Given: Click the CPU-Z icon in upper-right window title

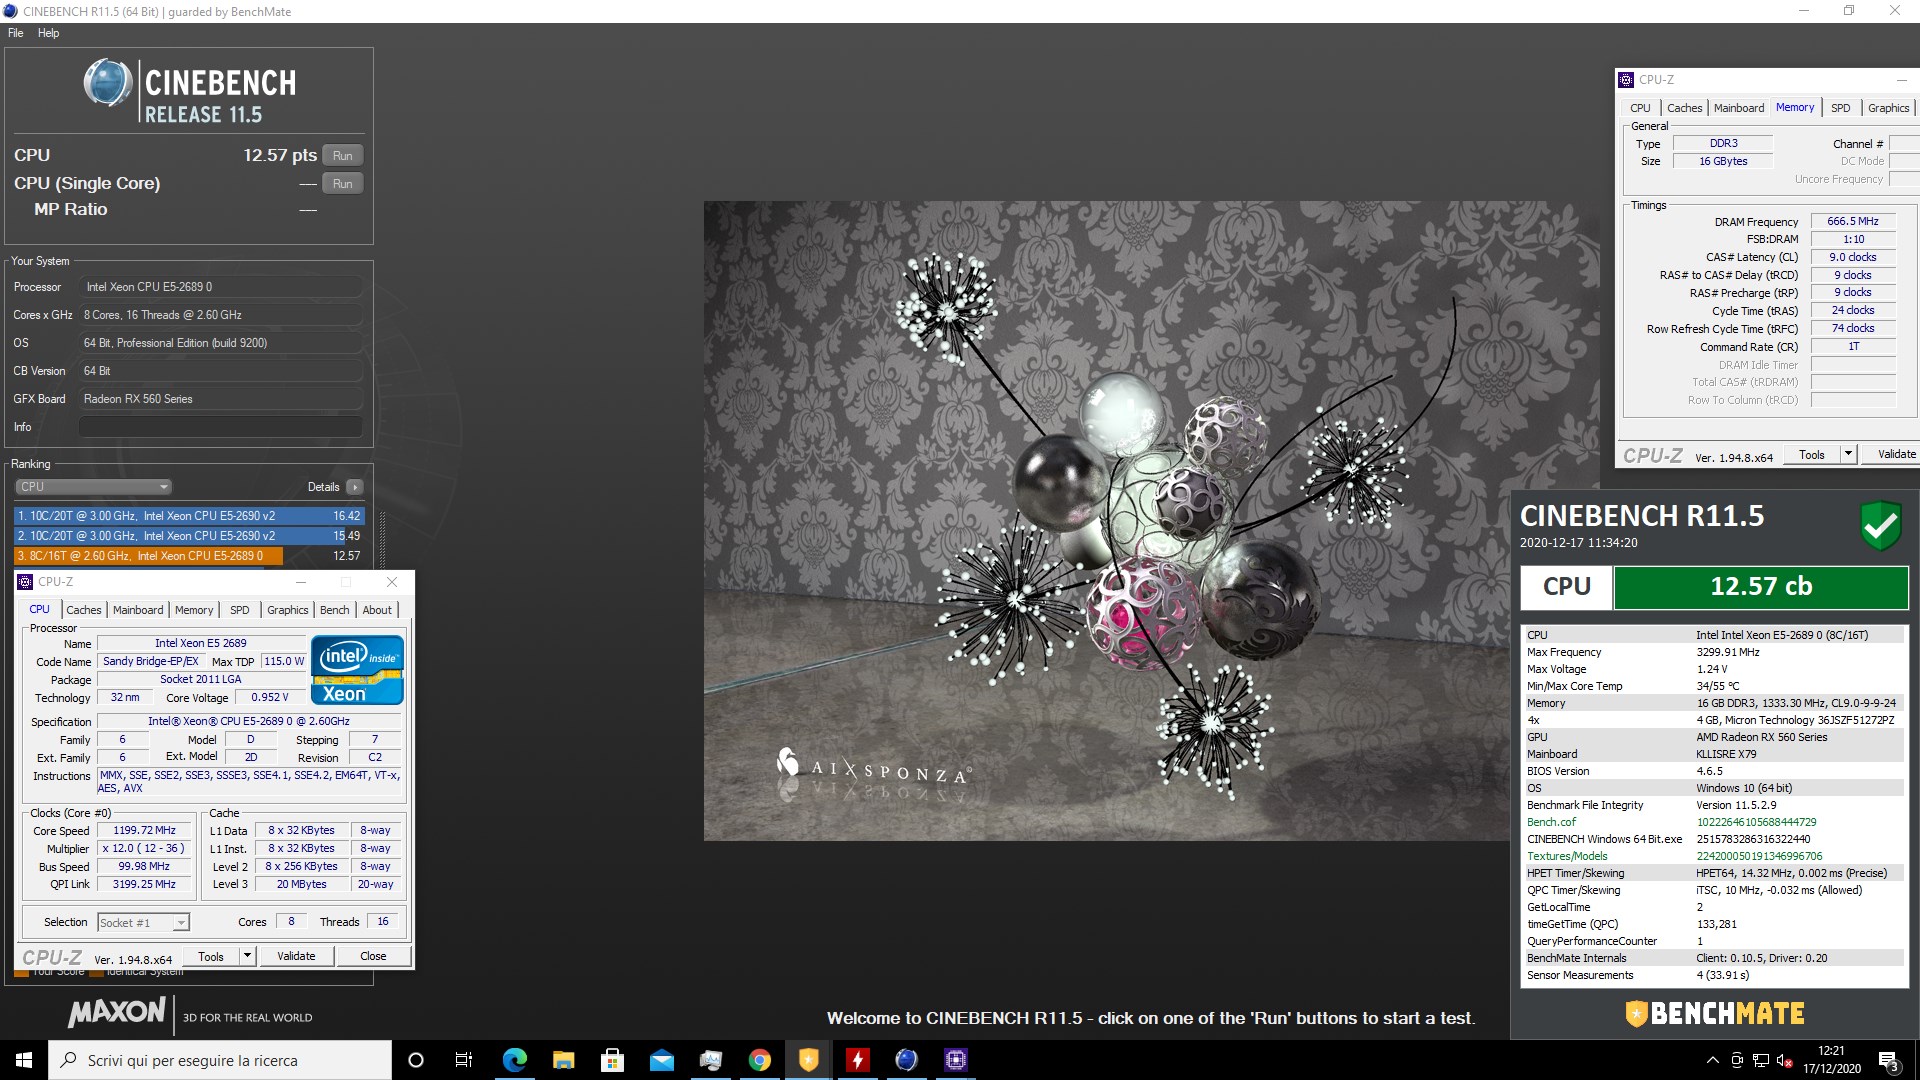Looking at the screenshot, I should click(1627, 80).
